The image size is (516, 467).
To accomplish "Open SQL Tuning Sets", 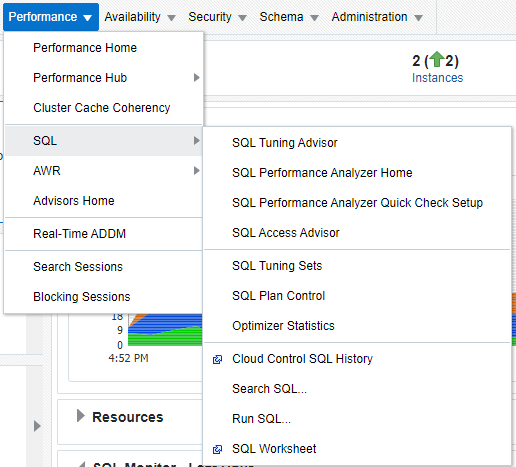I will click(x=357, y=266).
